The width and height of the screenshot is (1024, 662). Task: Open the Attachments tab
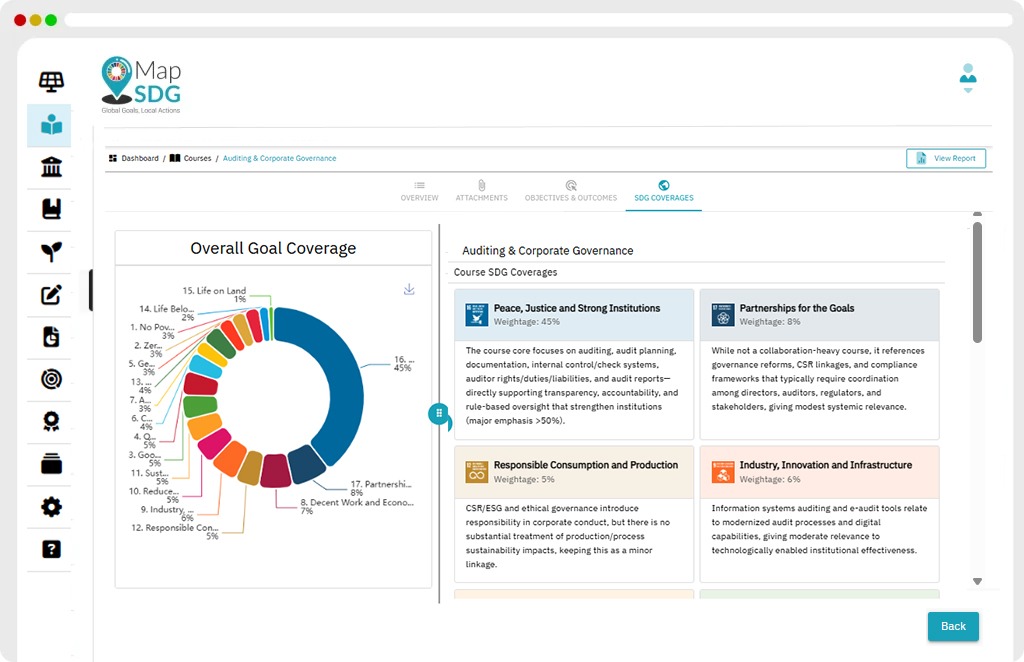tap(481, 191)
